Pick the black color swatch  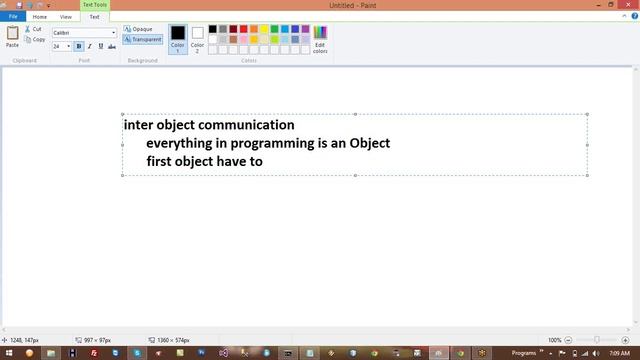(213, 29)
